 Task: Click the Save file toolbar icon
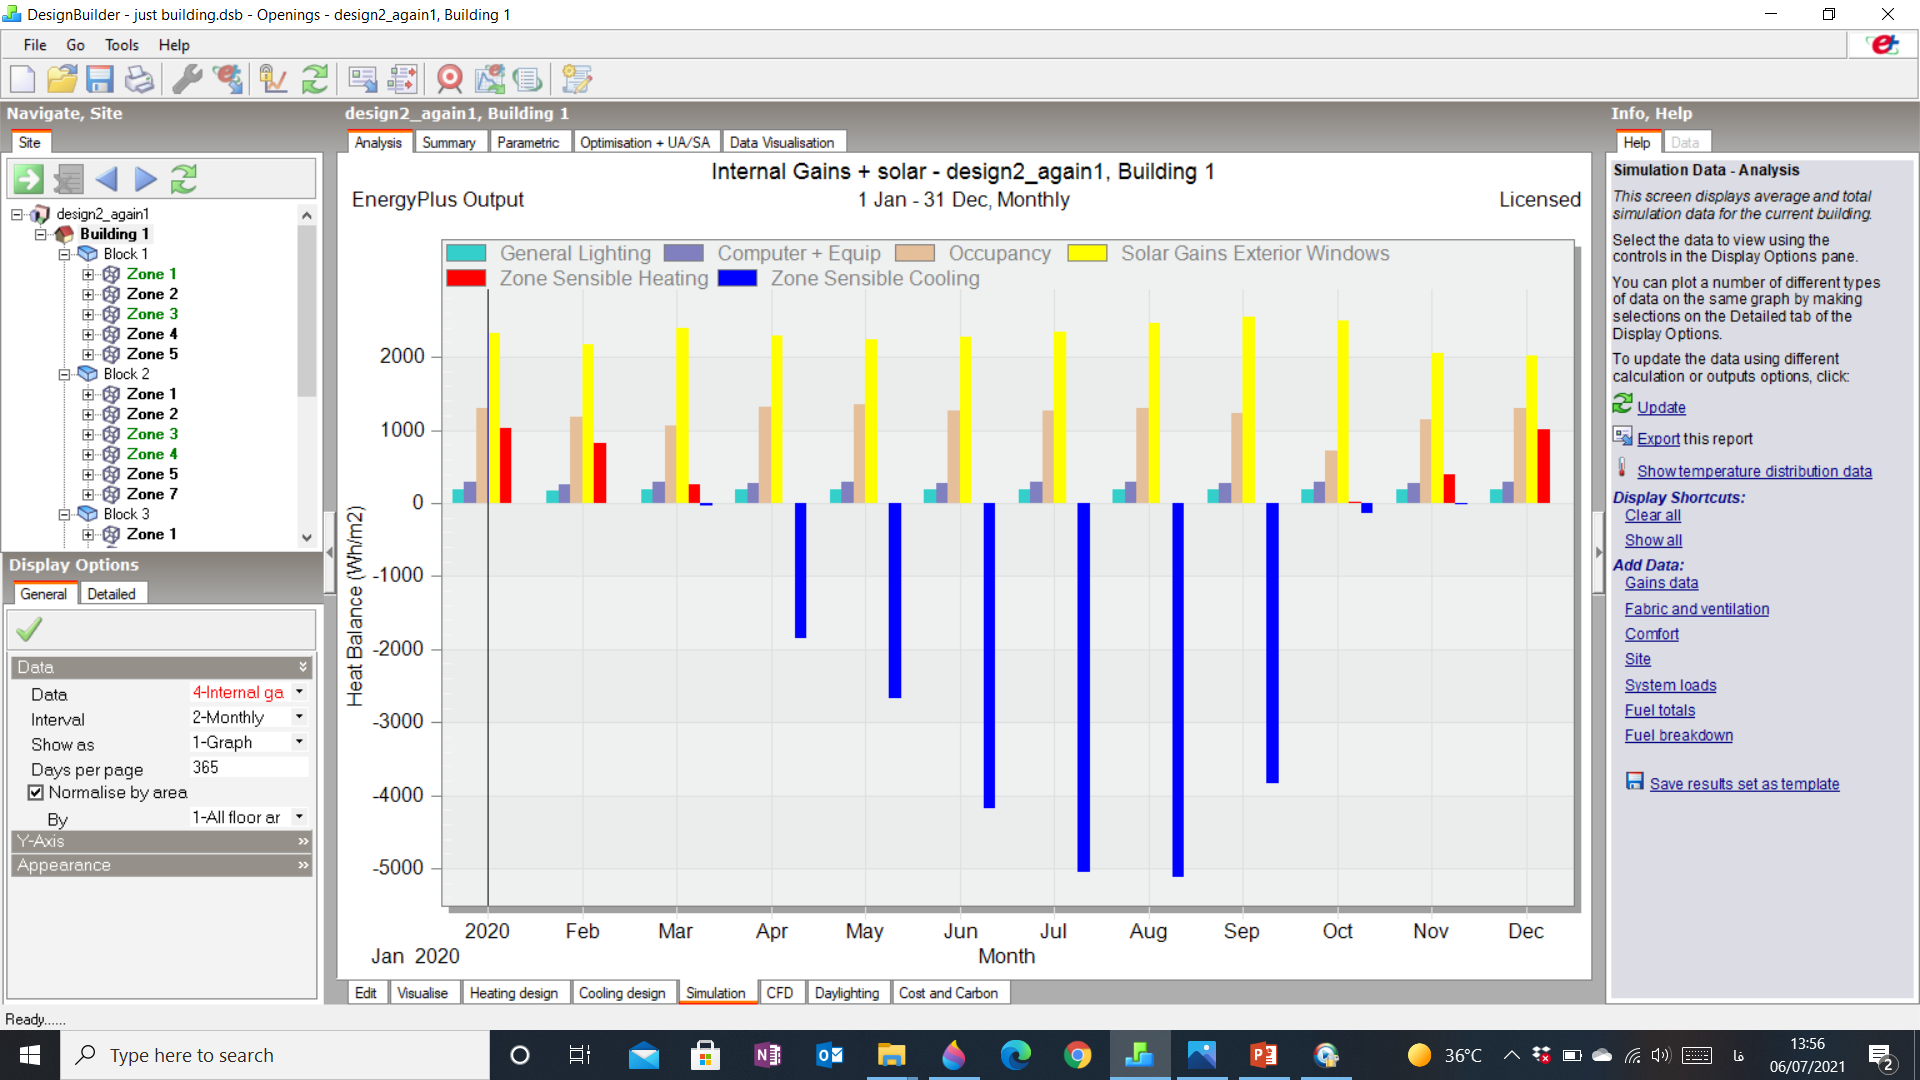pyautogui.click(x=100, y=79)
